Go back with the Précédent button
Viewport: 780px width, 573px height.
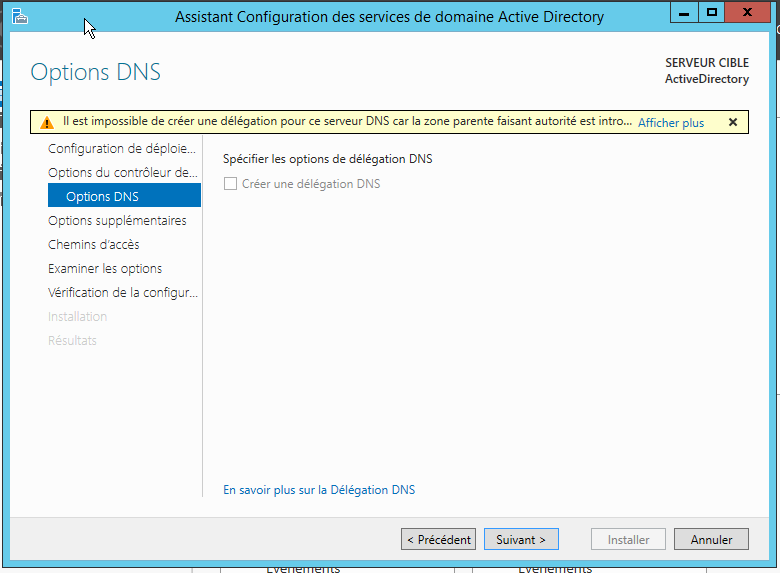pyautogui.click(x=438, y=539)
